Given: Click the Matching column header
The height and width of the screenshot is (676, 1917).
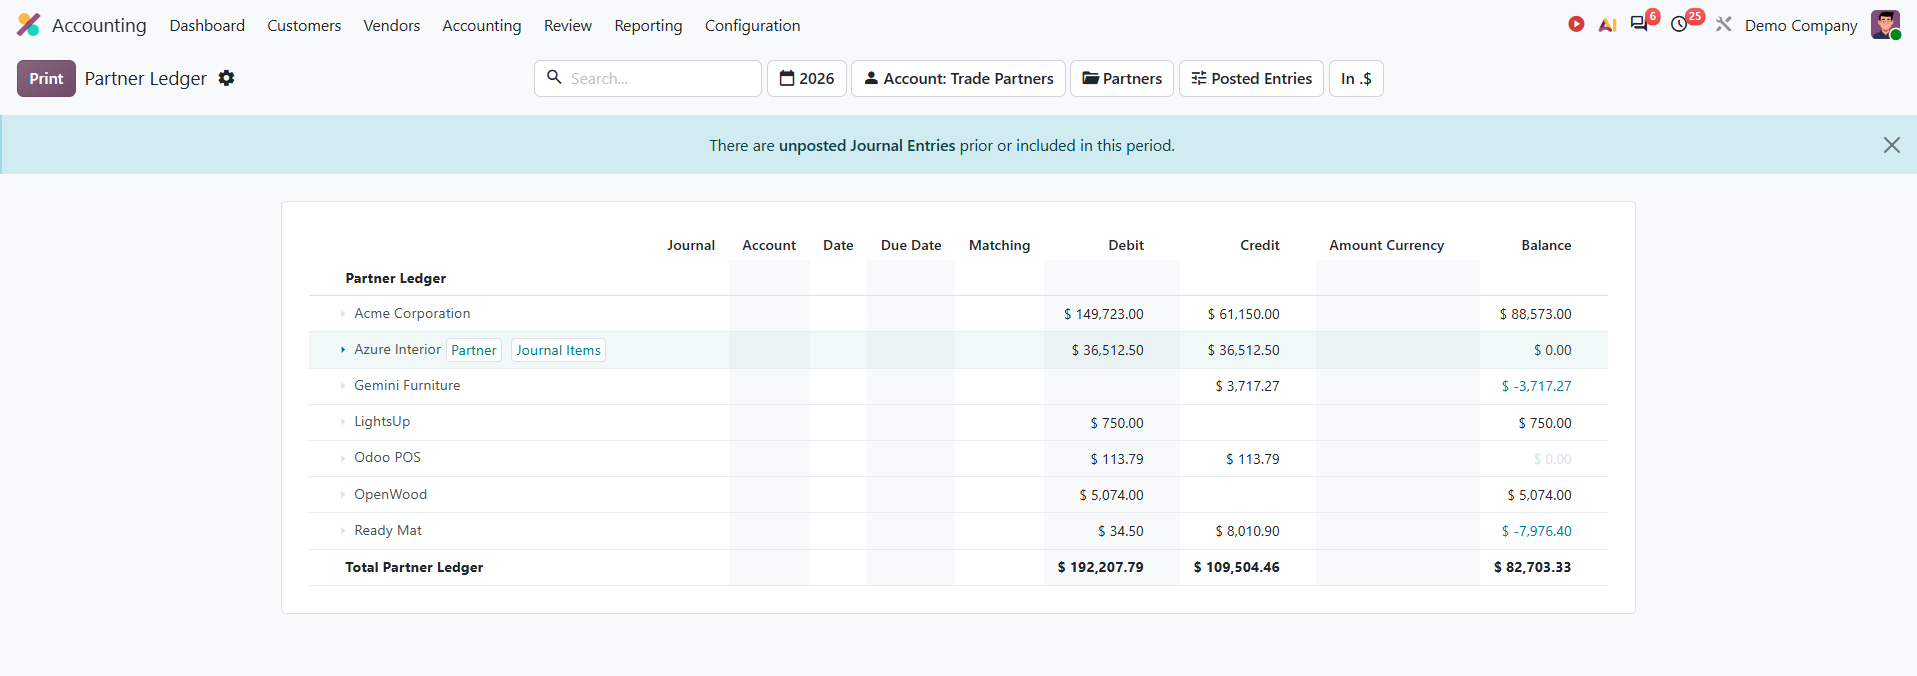Looking at the screenshot, I should coord(999,245).
